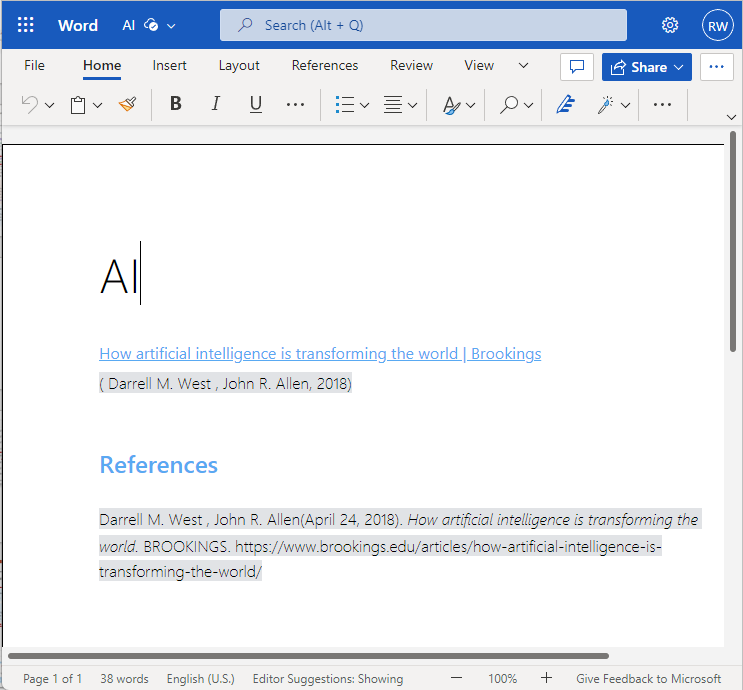Click the in-text citation Darrell M. West 2018
Image resolution: width=743 pixels, height=690 pixels.
pyautogui.click(x=225, y=383)
